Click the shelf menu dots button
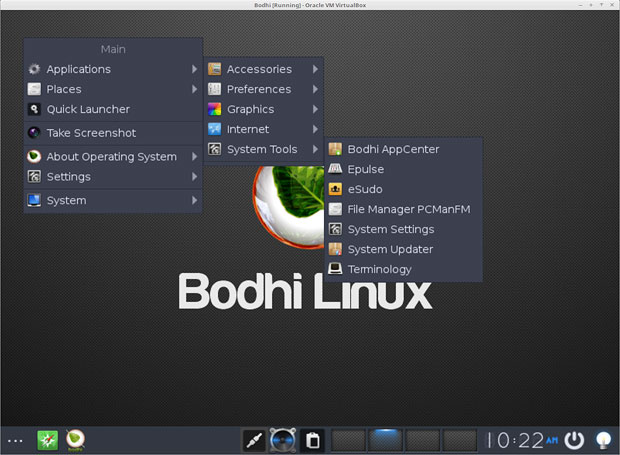620x455 pixels. point(15,441)
